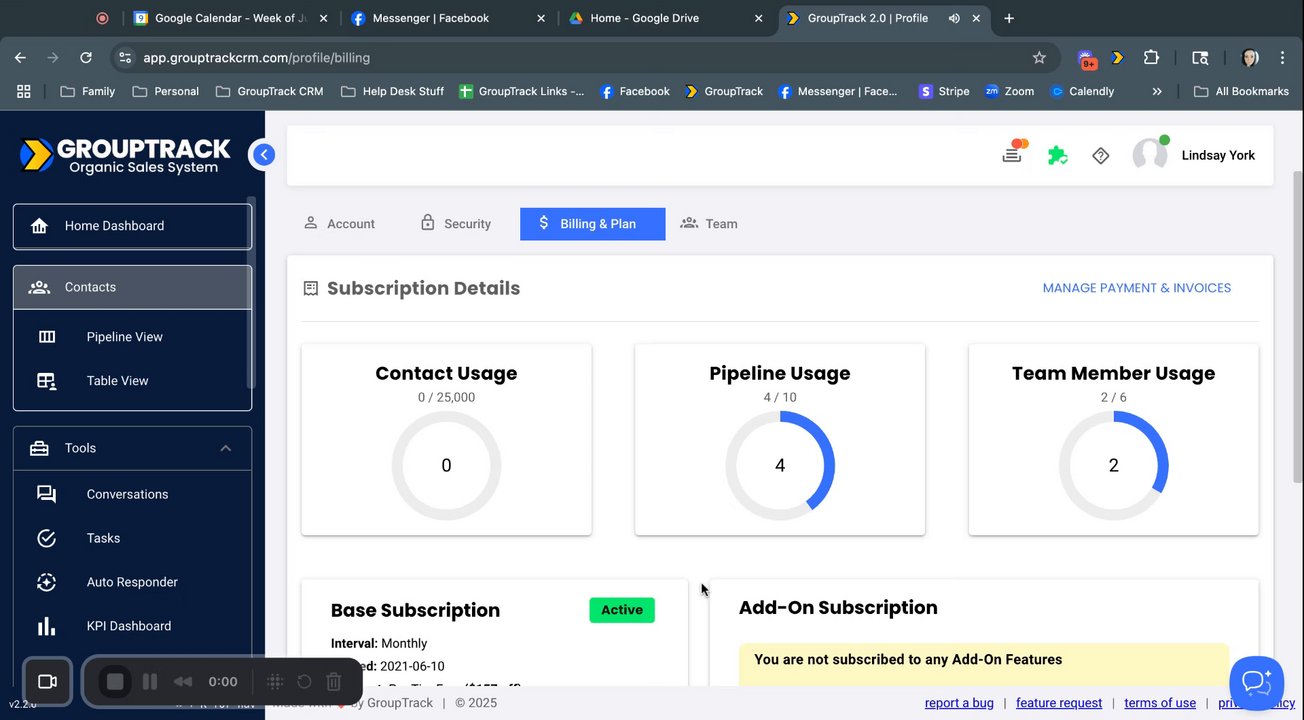Image resolution: width=1304 pixels, height=720 pixels.
Task: Restart the recording with circular arrow
Action: click(305, 681)
